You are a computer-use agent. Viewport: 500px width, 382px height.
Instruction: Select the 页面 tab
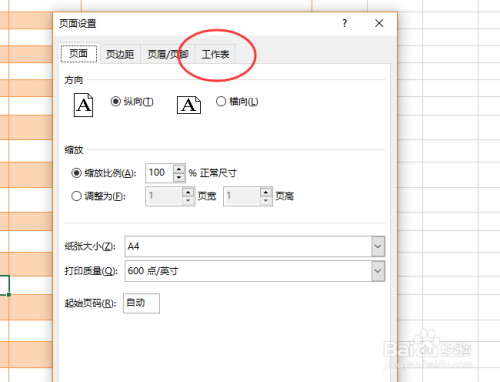click(x=79, y=53)
